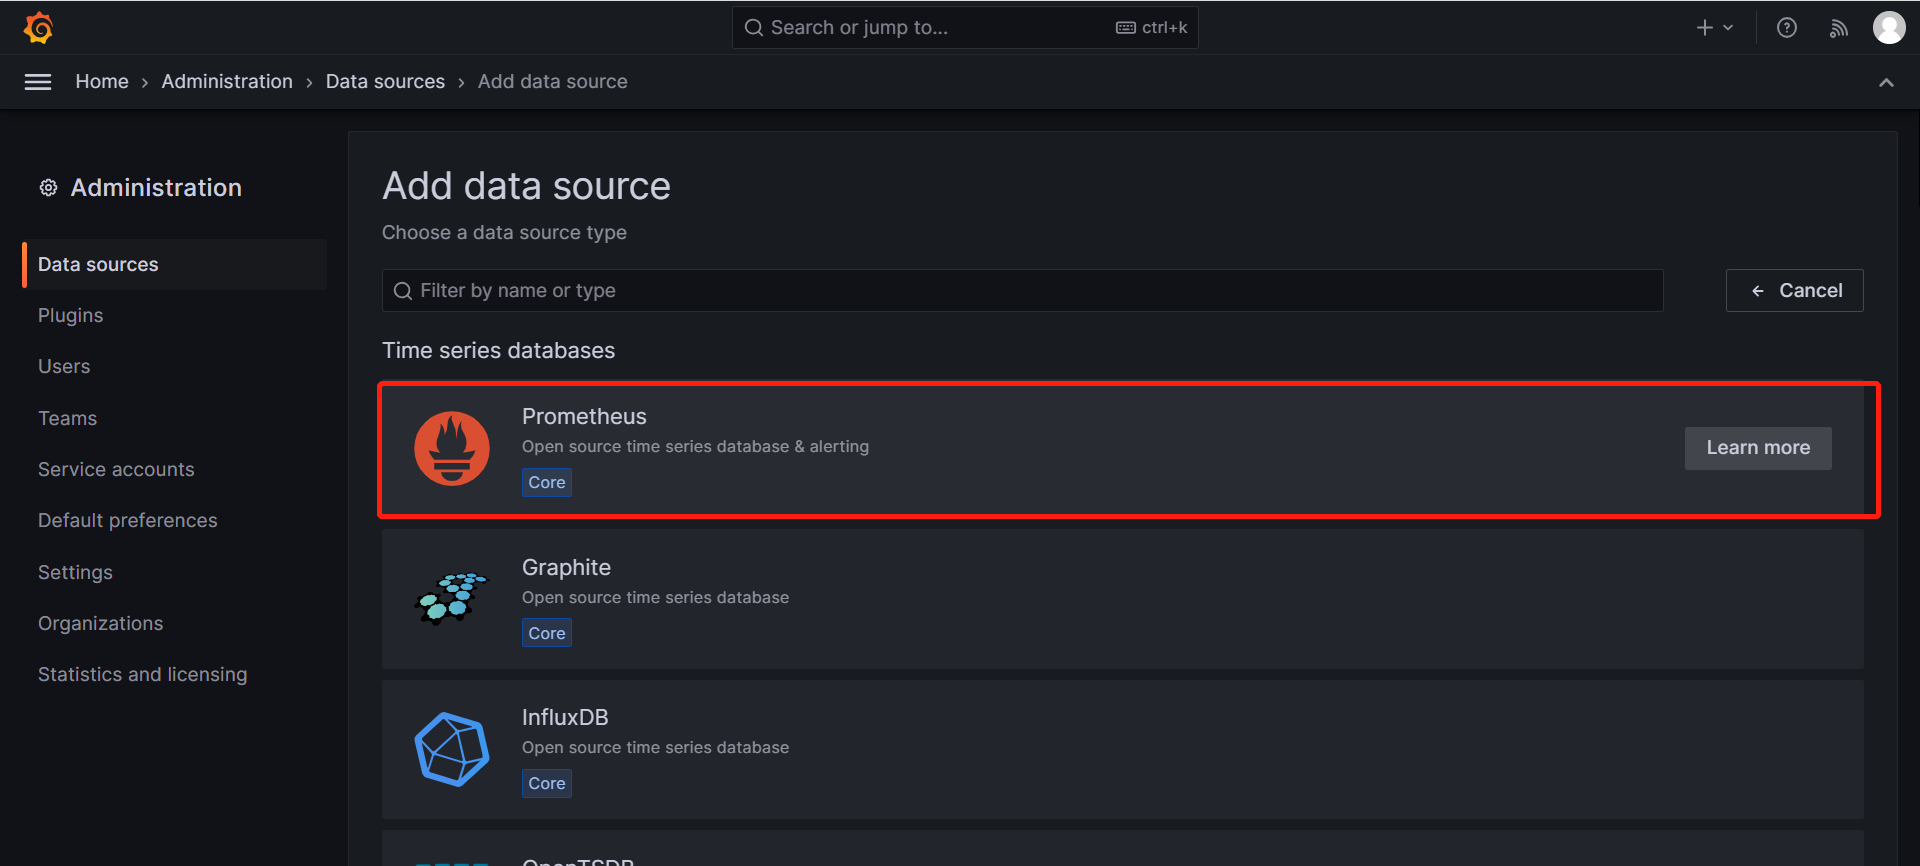Open the news feed RSS icon
This screenshot has height=866, width=1920.
1838,28
